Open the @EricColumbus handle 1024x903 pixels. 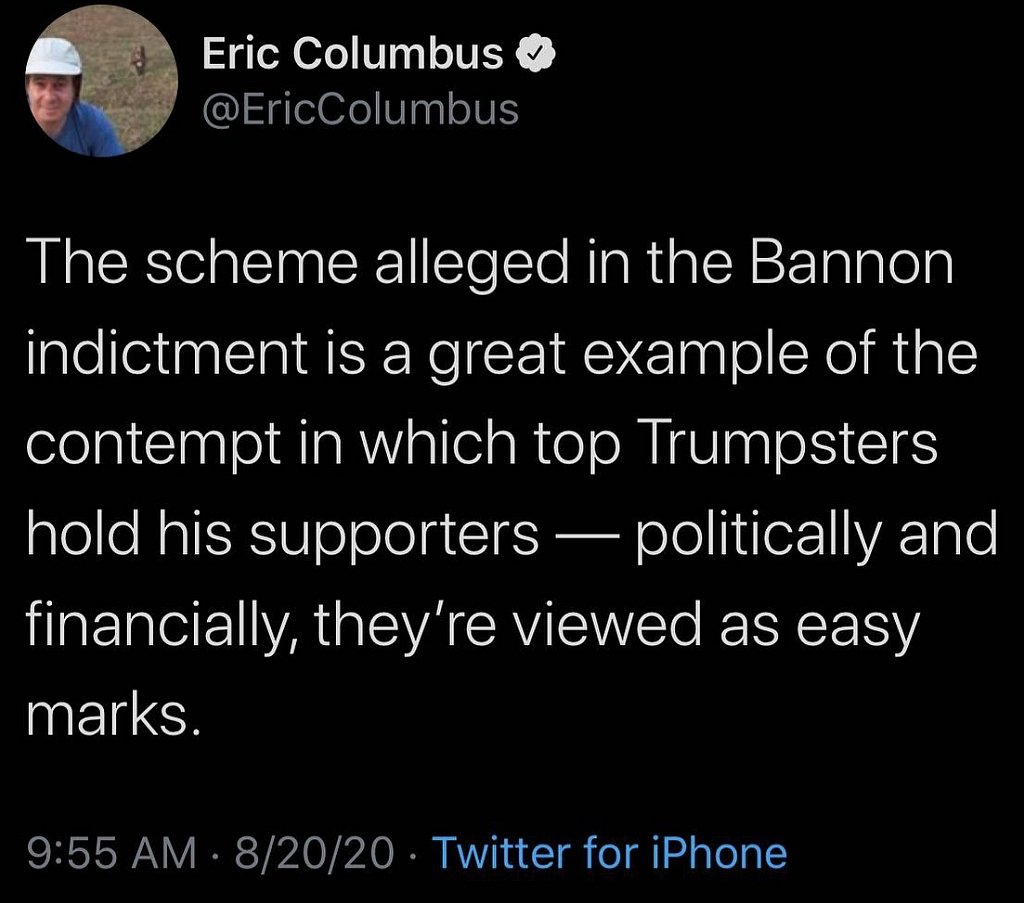[360, 110]
